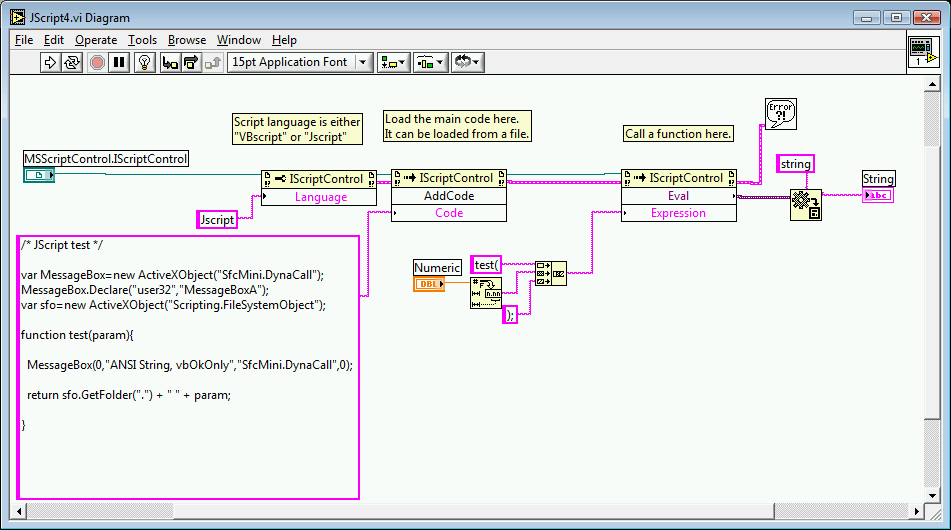
Task: Click the 'test(' string constant
Action: pyautogui.click(x=486, y=265)
